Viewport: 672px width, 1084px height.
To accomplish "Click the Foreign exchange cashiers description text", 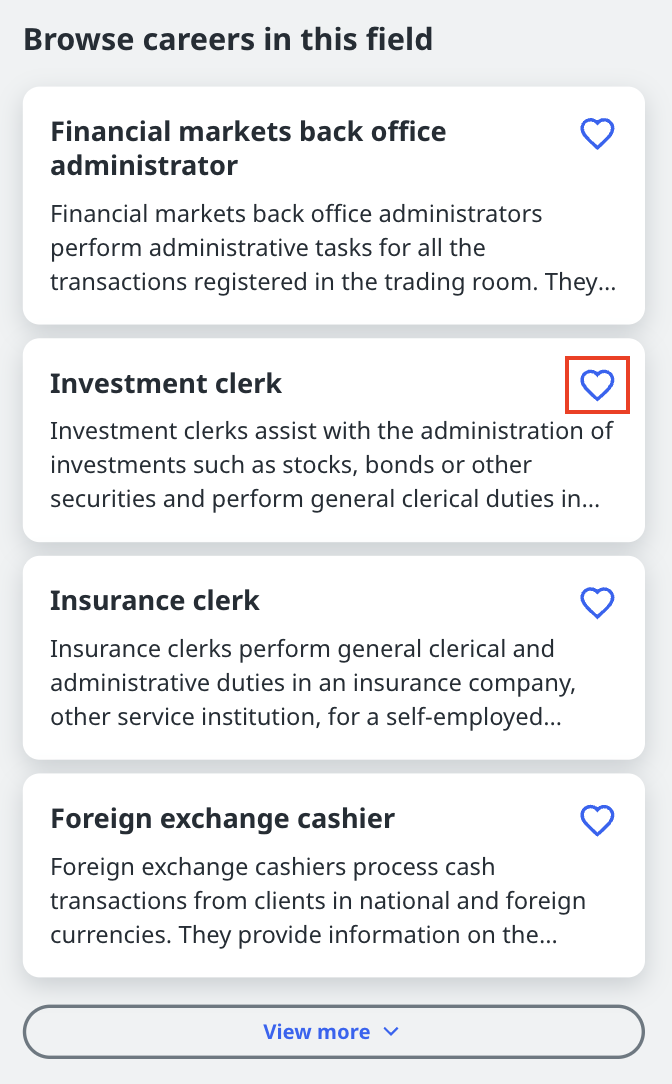I will (x=318, y=901).
